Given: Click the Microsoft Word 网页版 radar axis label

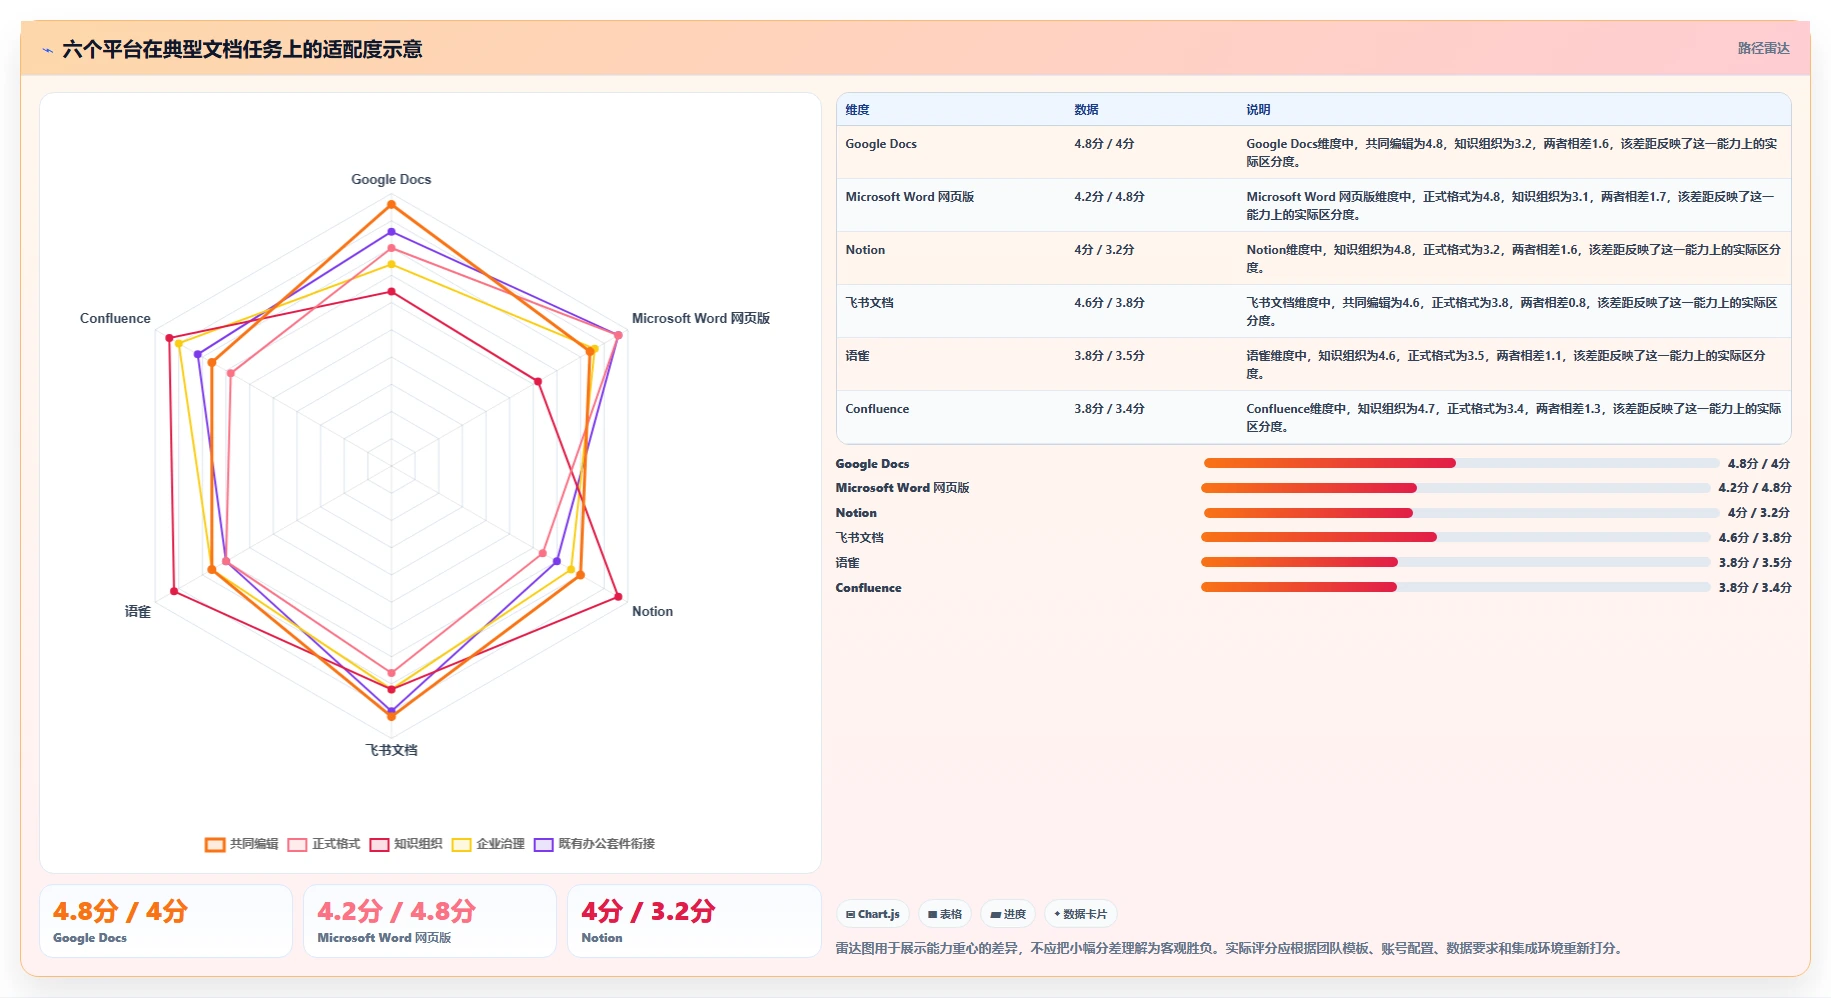Looking at the screenshot, I should [x=701, y=318].
